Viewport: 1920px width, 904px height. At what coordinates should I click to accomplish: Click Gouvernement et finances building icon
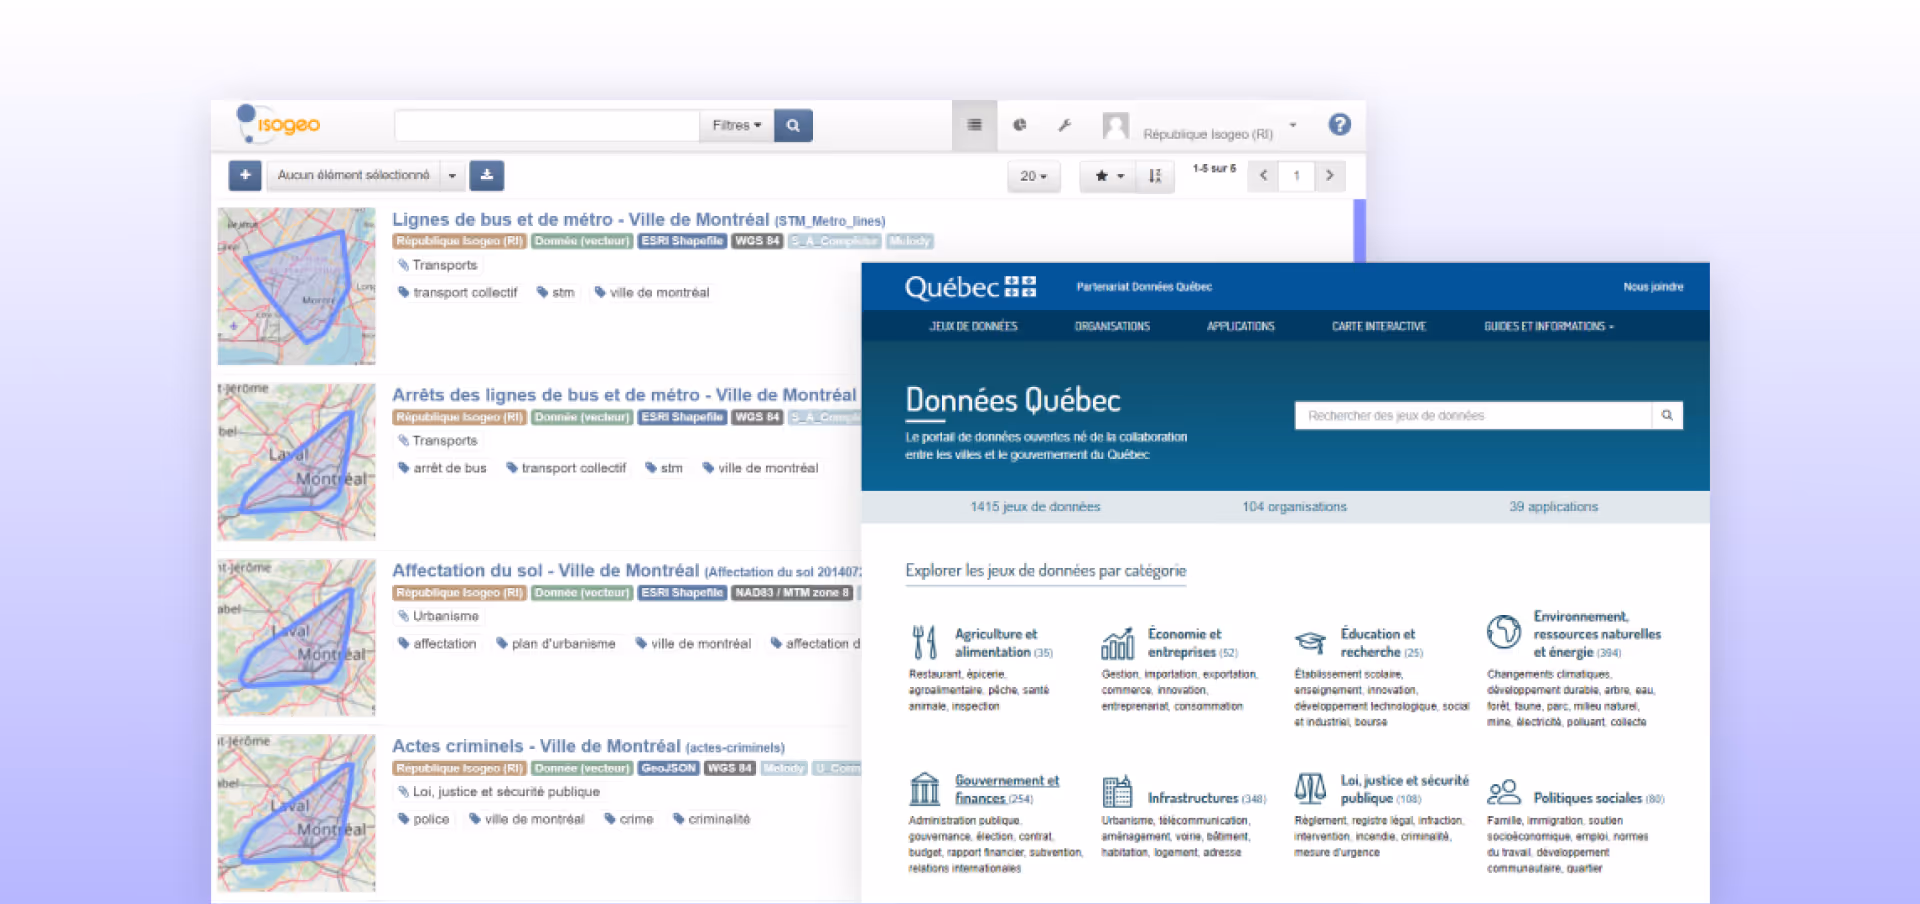(x=925, y=789)
